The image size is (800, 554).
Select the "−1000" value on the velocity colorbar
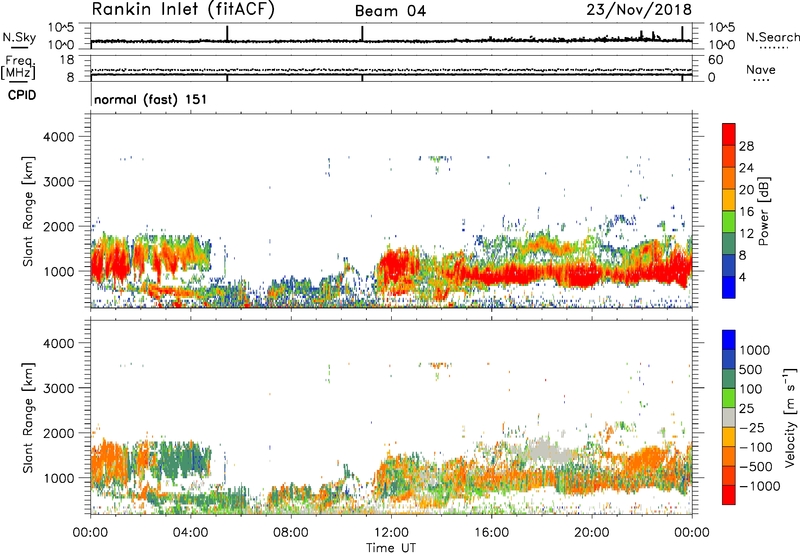(x=760, y=486)
